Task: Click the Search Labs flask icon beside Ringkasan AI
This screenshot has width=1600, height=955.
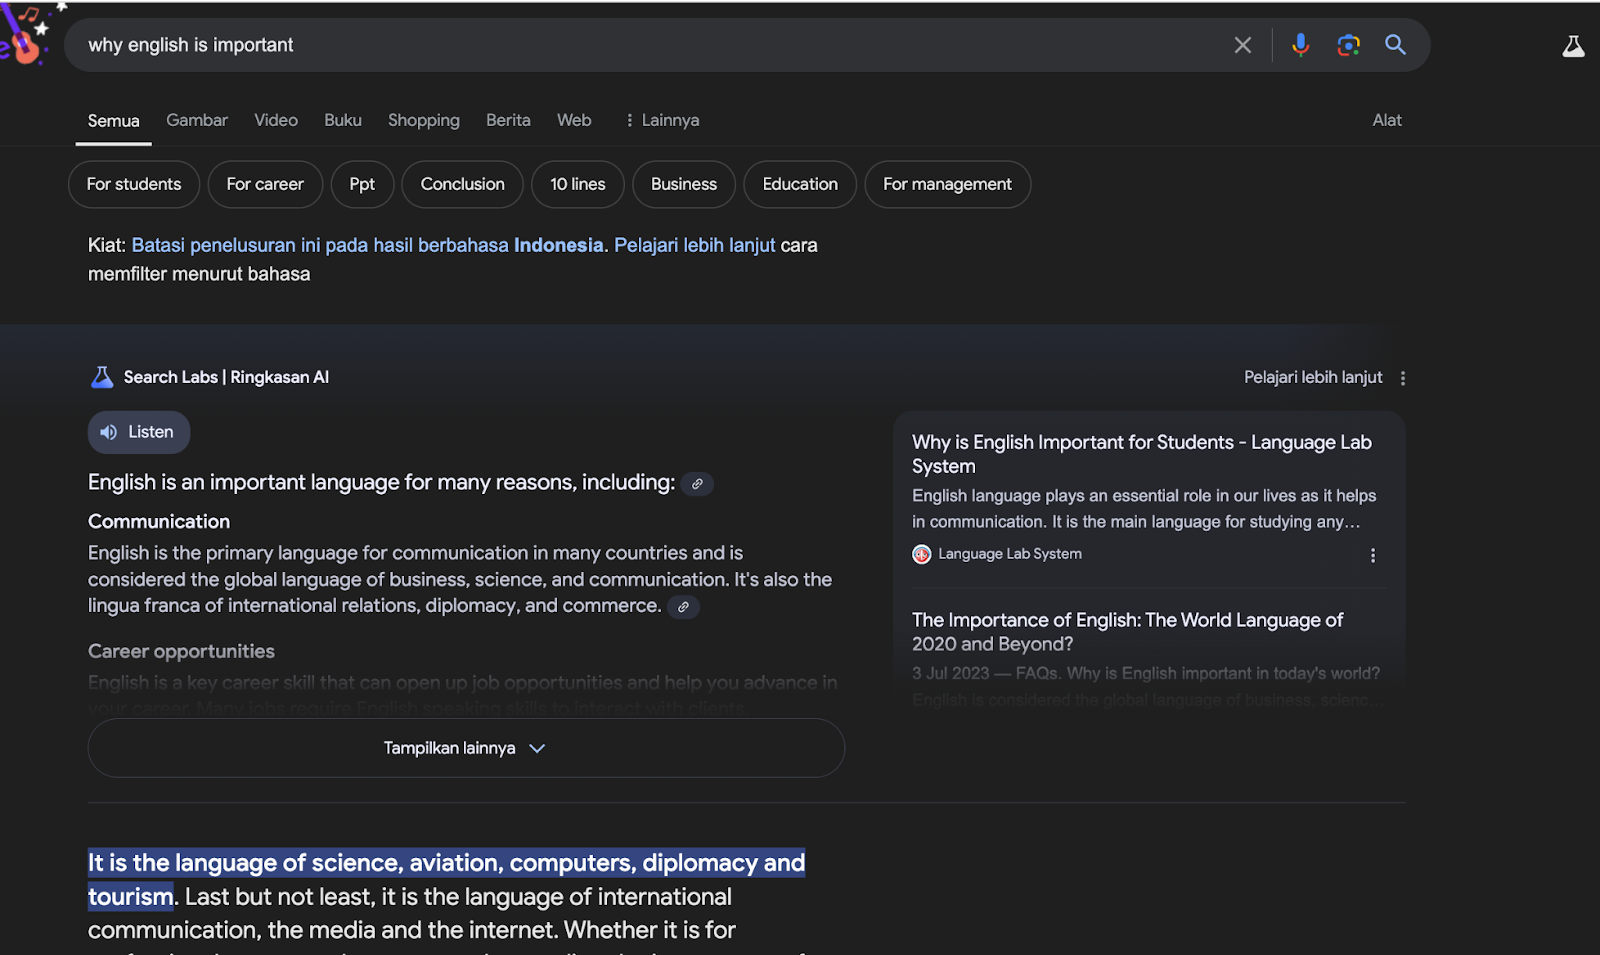Action: tap(102, 377)
